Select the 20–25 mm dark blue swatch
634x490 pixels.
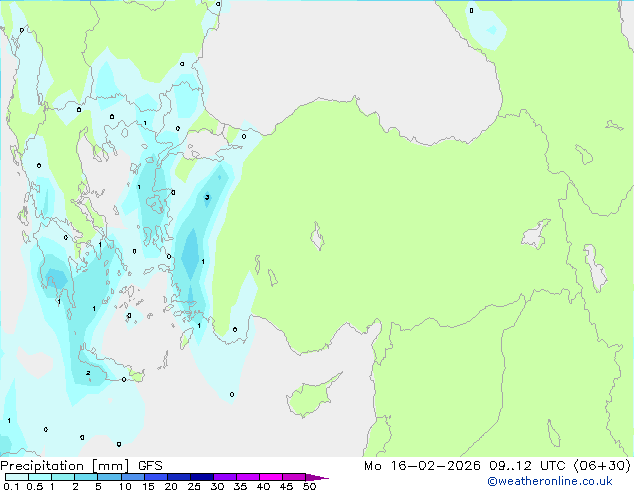click(x=179, y=477)
